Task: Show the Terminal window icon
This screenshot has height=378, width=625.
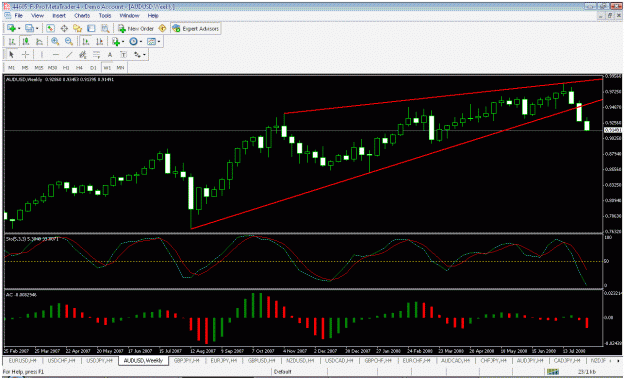Action: (x=91, y=28)
